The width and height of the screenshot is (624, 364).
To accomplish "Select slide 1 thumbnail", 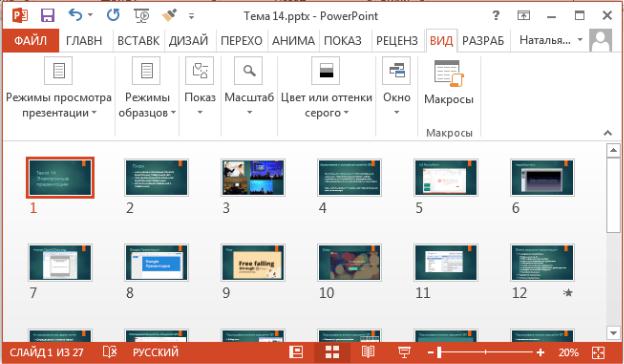I will pos(60,177).
